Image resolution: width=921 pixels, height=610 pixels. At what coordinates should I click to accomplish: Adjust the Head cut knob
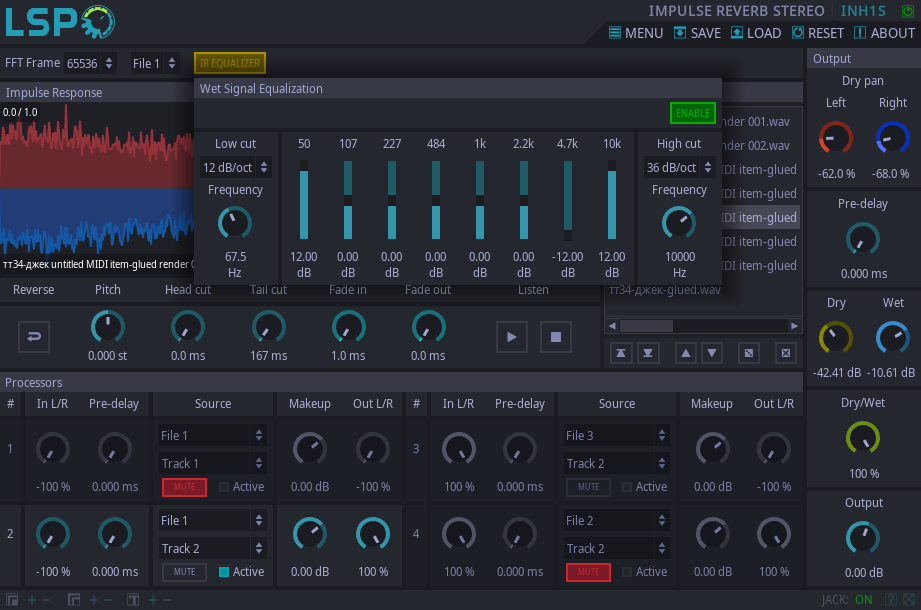click(188, 327)
